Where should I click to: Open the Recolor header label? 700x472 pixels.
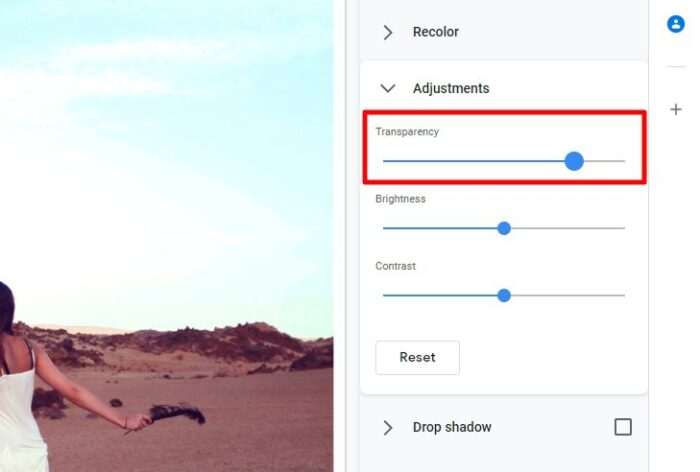[x=436, y=32]
